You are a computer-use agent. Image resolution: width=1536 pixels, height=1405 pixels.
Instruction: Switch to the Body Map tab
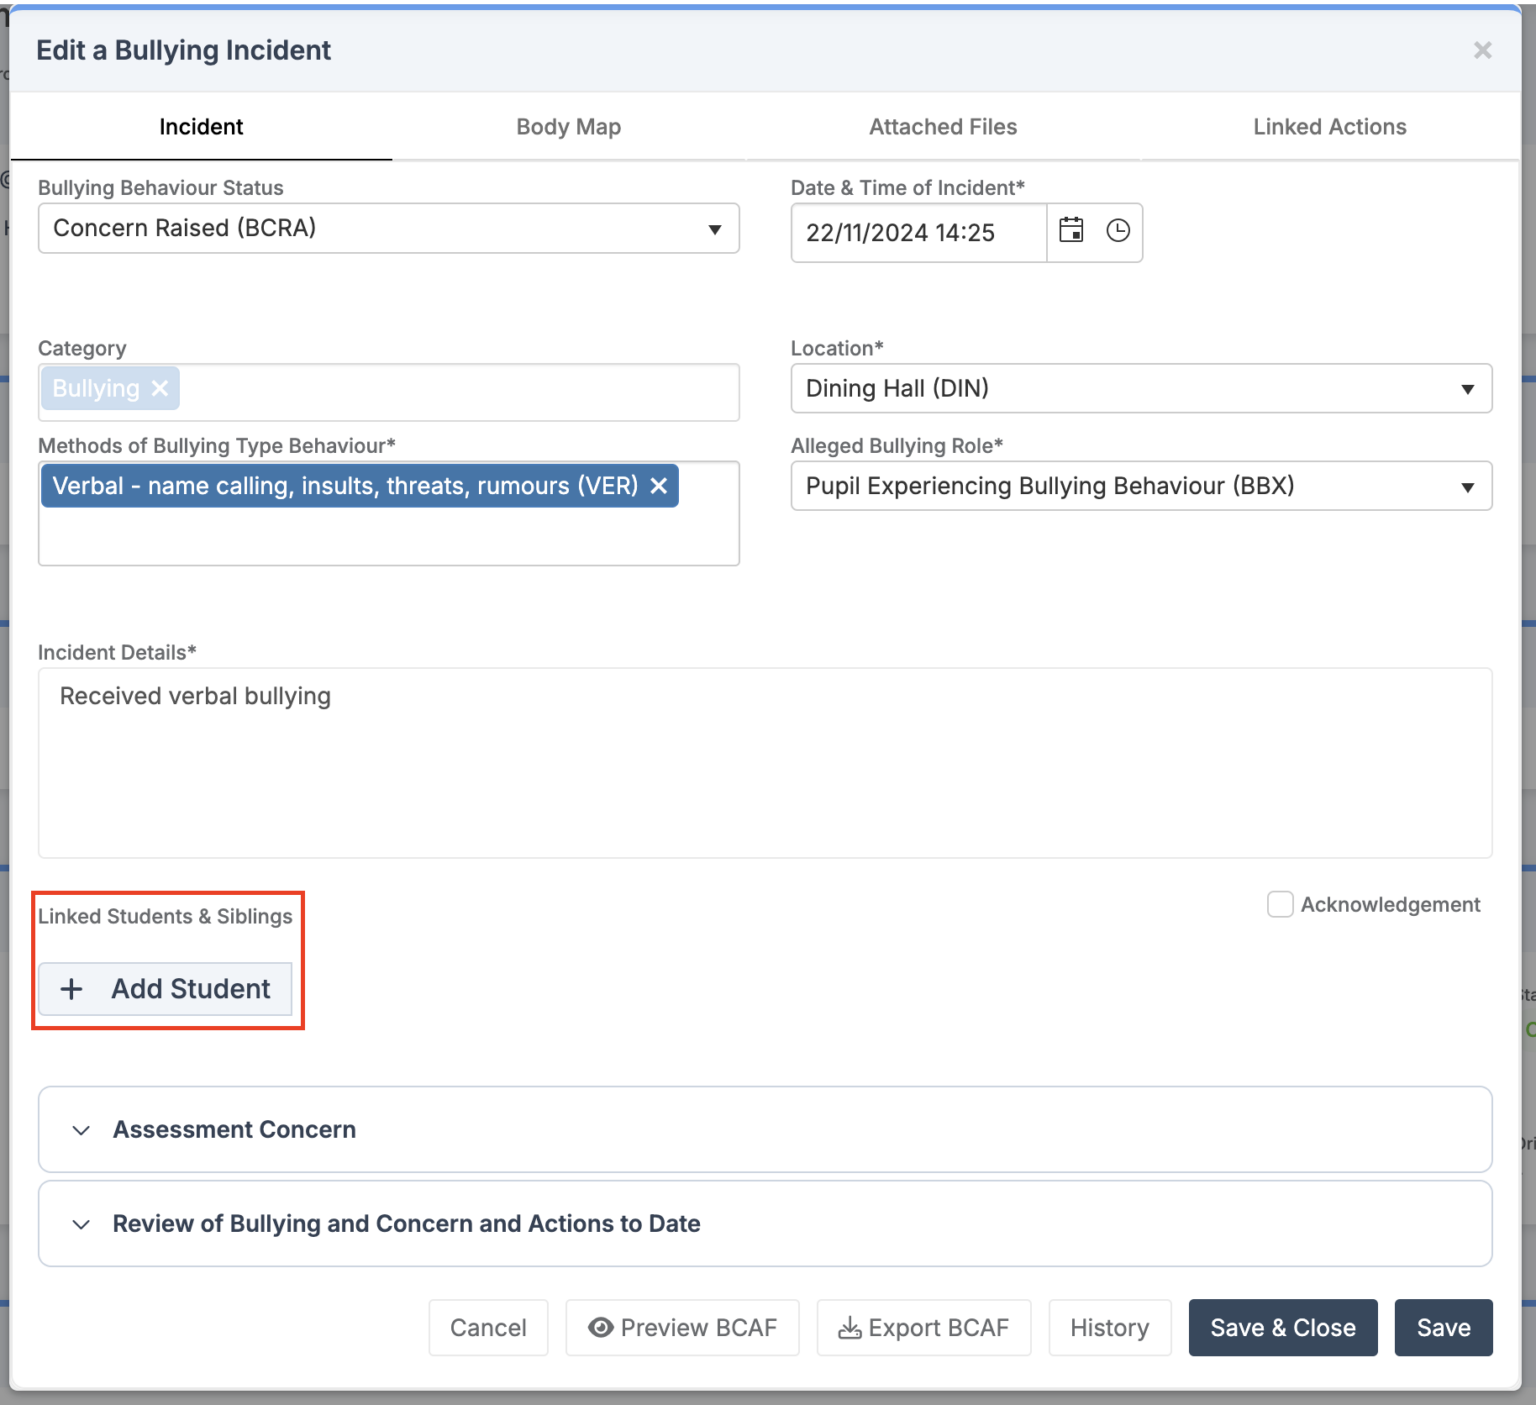pos(568,126)
